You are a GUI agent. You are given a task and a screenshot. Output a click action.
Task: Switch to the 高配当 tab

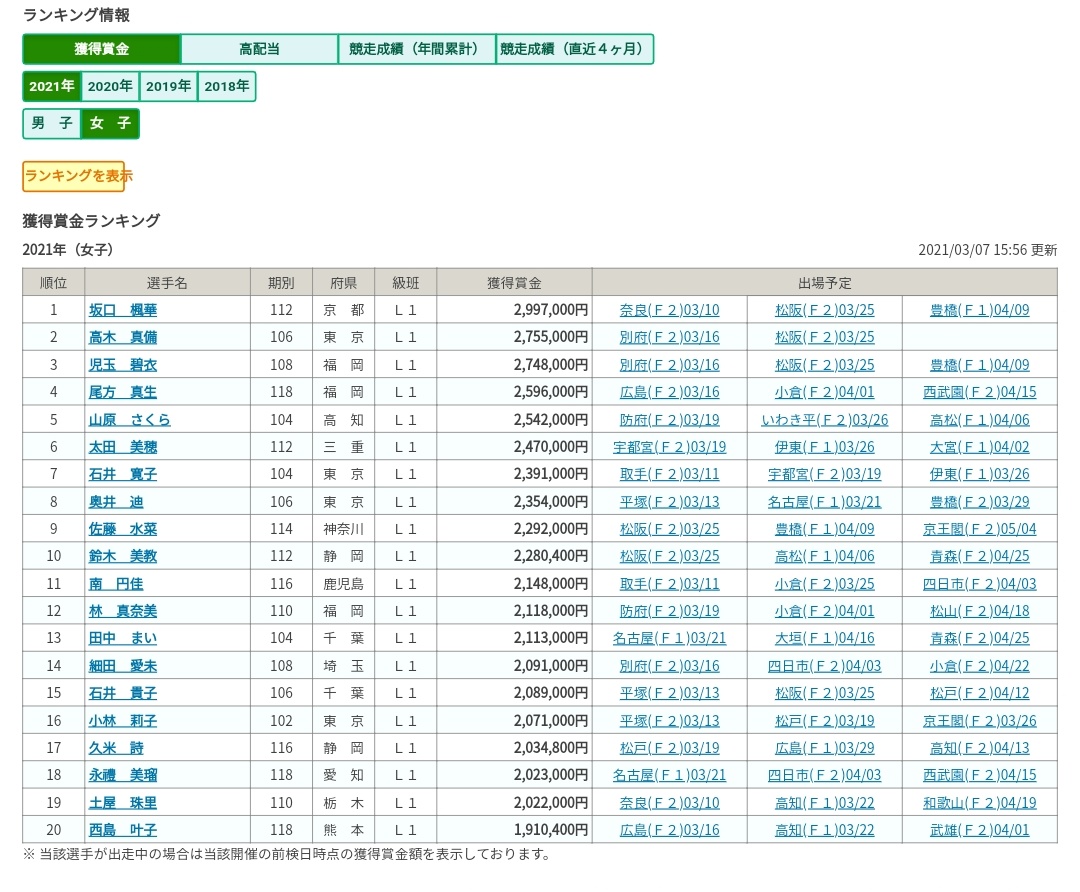tap(259, 49)
